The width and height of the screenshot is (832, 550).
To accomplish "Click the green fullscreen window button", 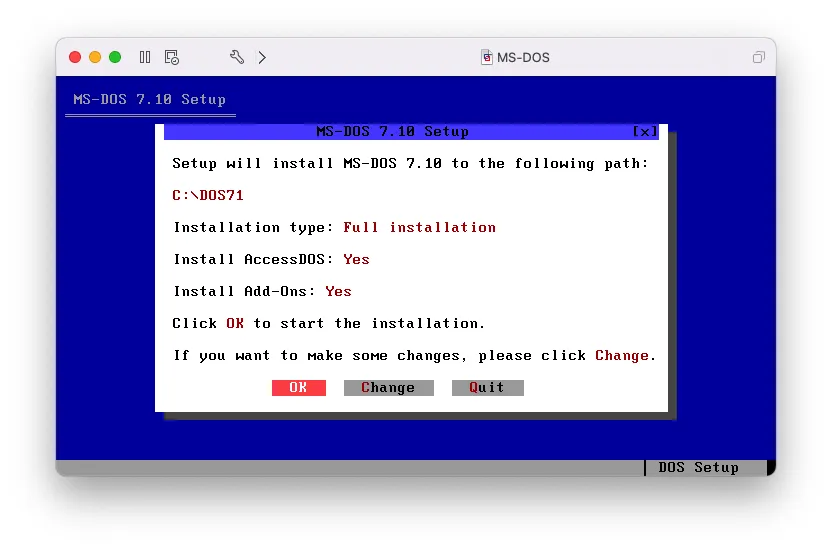I will click(x=115, y=57).
